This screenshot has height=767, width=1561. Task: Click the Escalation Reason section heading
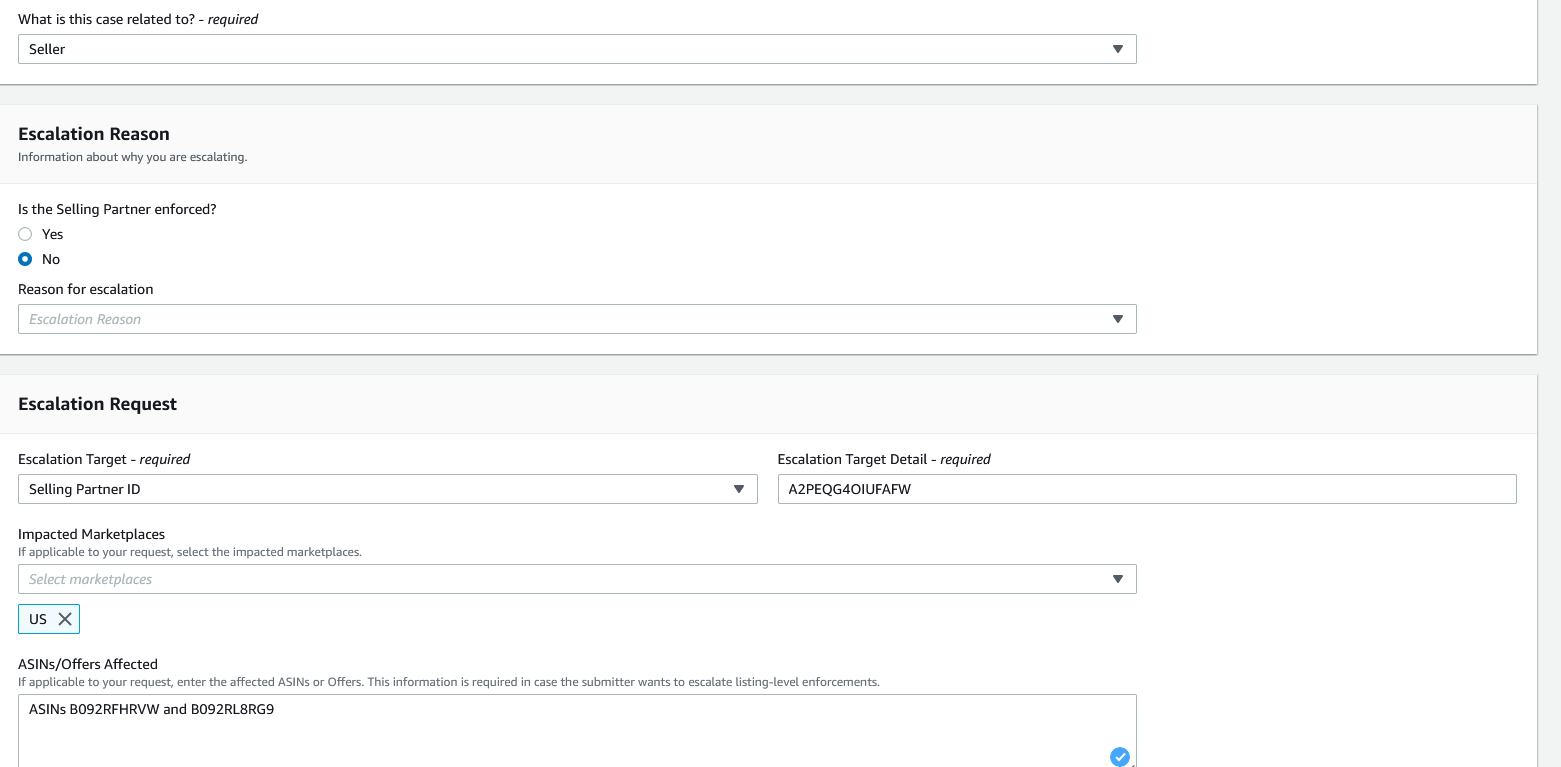tap(94, 134)
